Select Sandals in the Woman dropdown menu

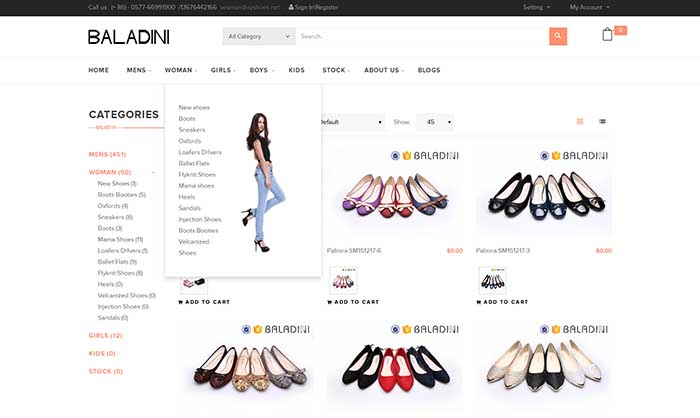tap(189, 208)
